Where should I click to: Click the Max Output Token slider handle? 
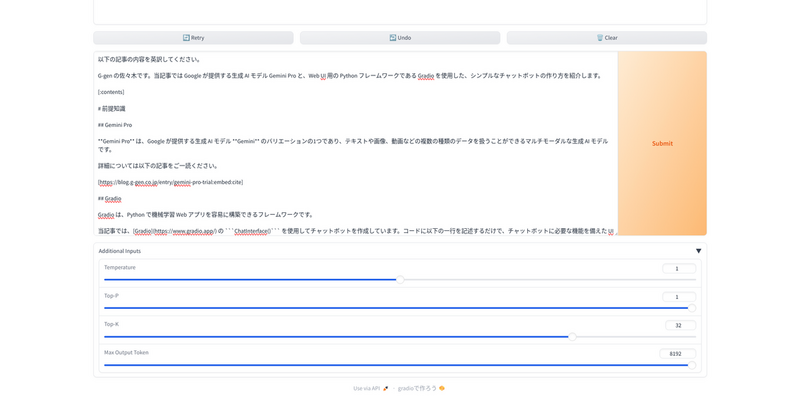tap(692, 365)
